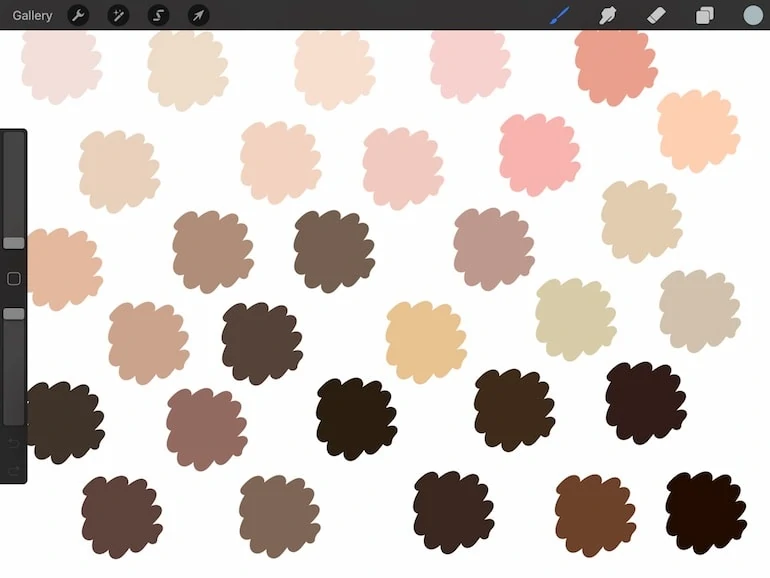Open the Adjustments magic wand menu
This screenshot has height=578, width=770.
click(118, 16)
